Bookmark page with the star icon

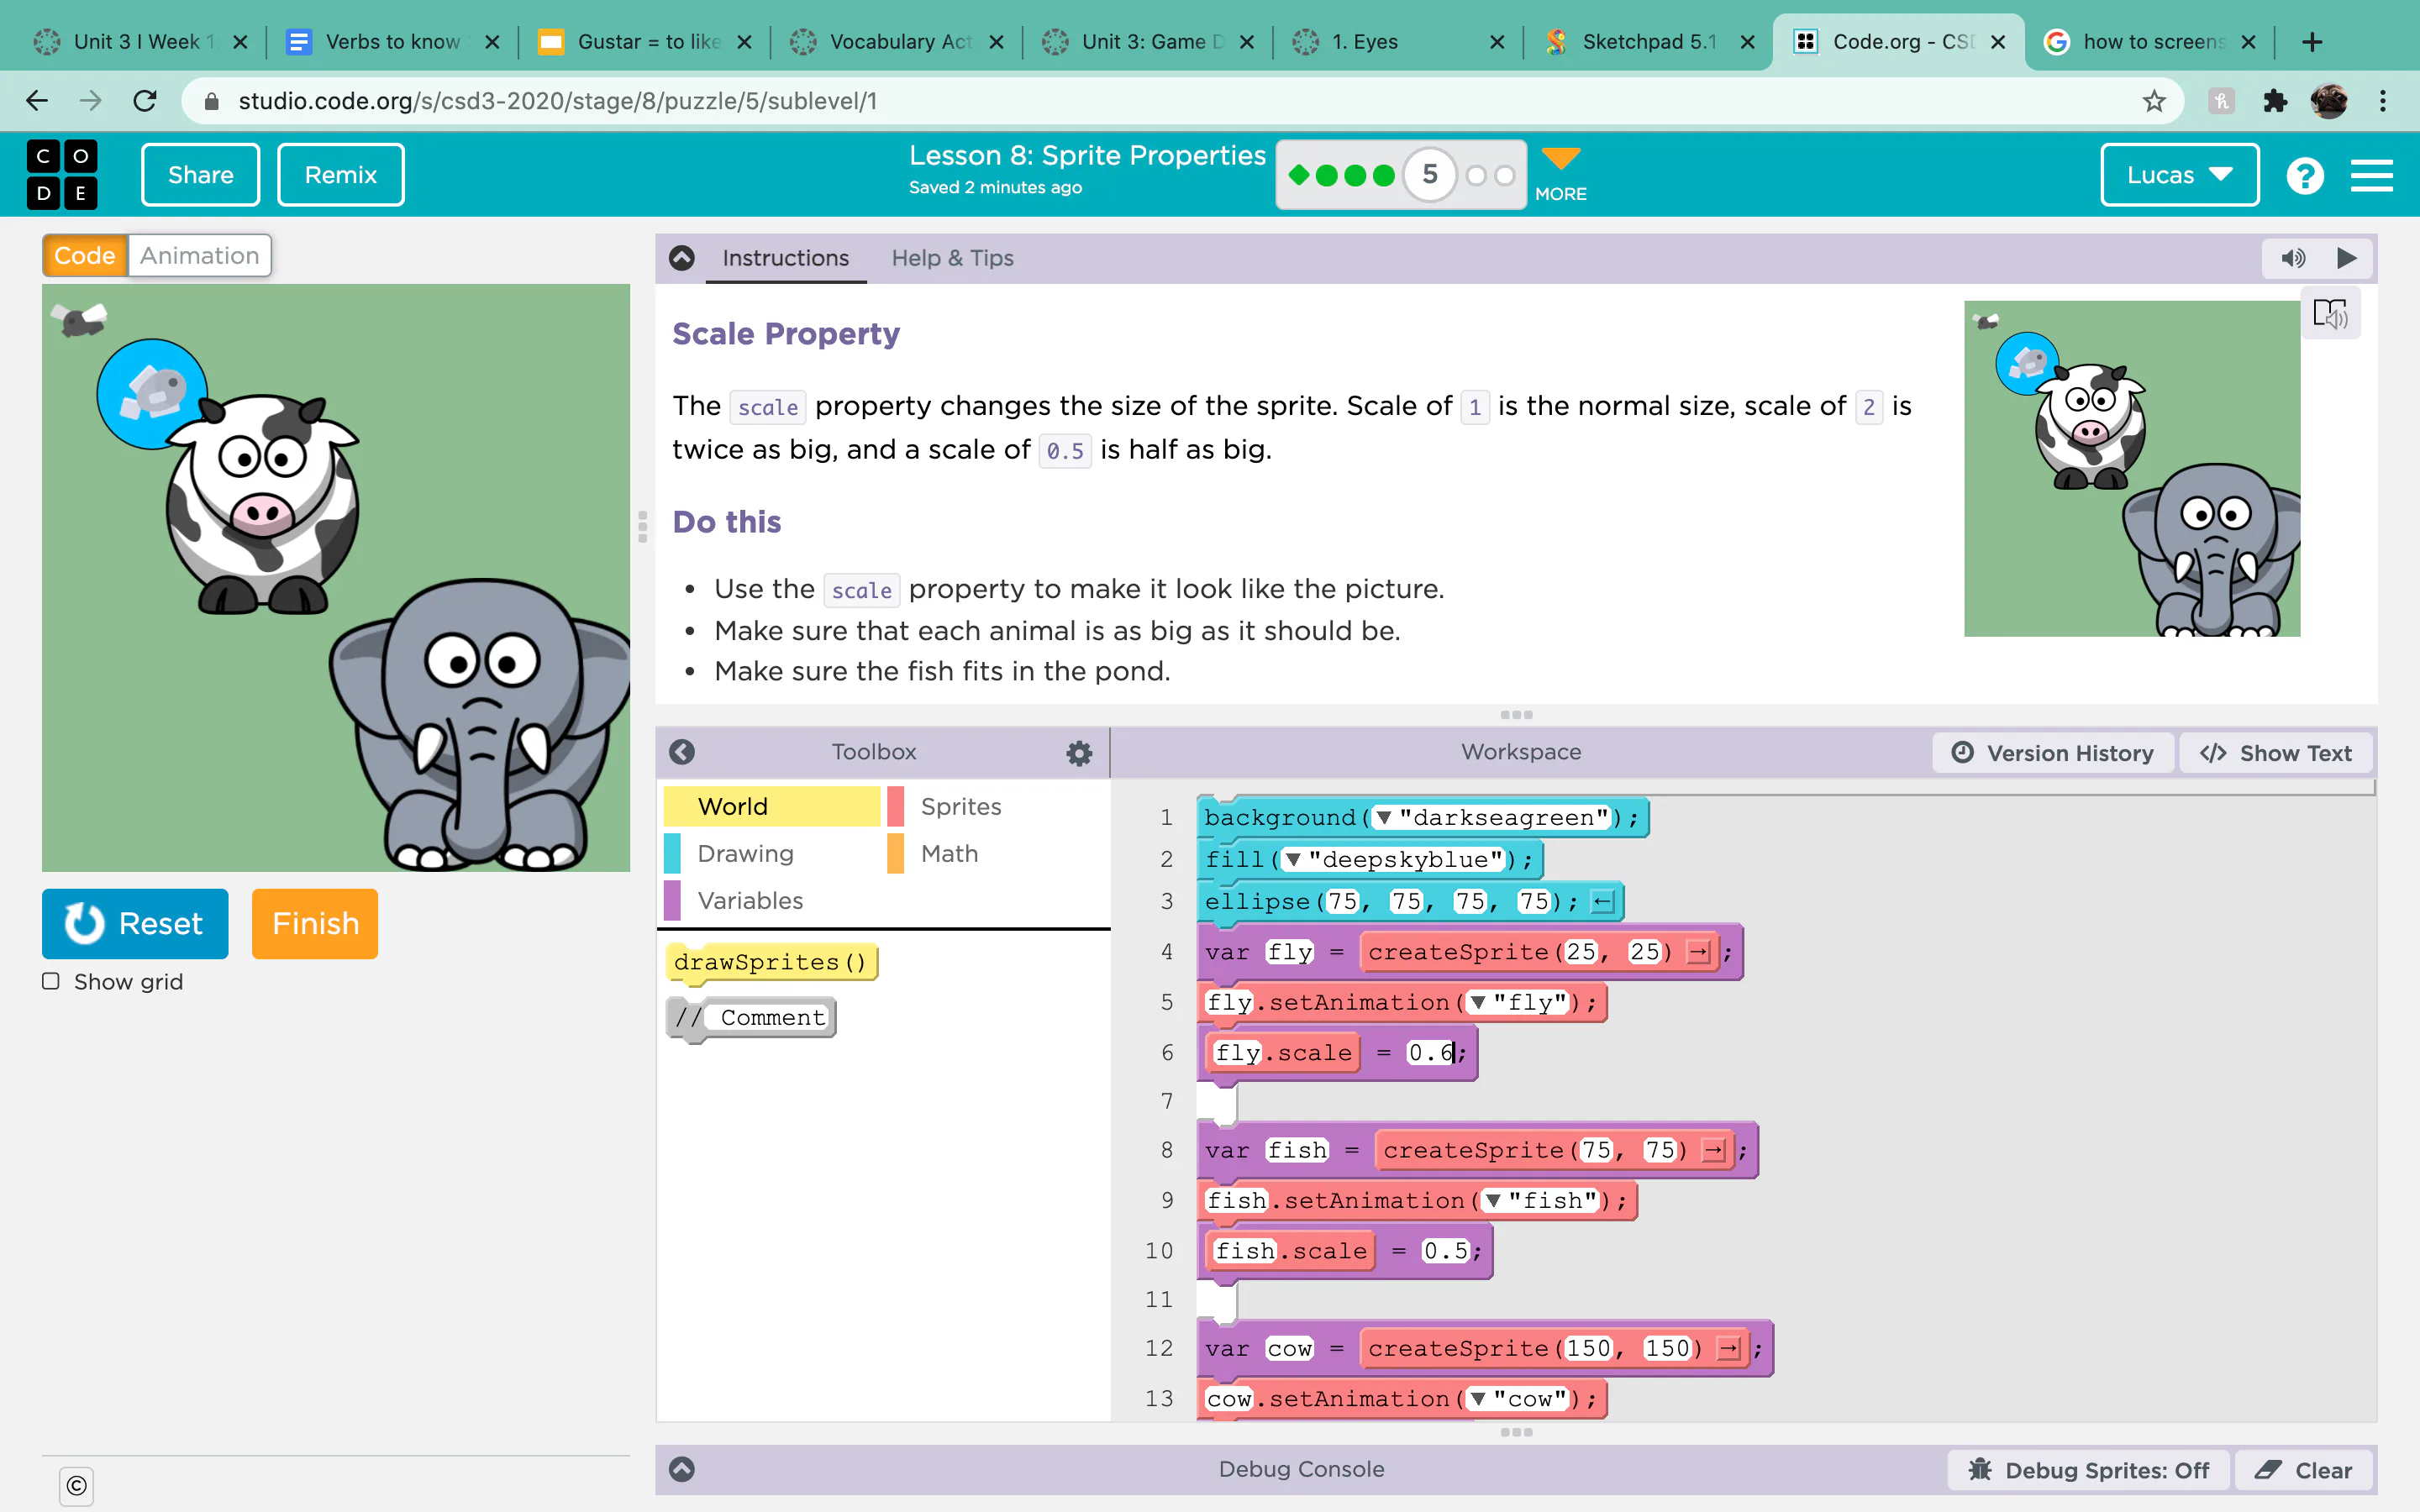tap(2153, 101)
